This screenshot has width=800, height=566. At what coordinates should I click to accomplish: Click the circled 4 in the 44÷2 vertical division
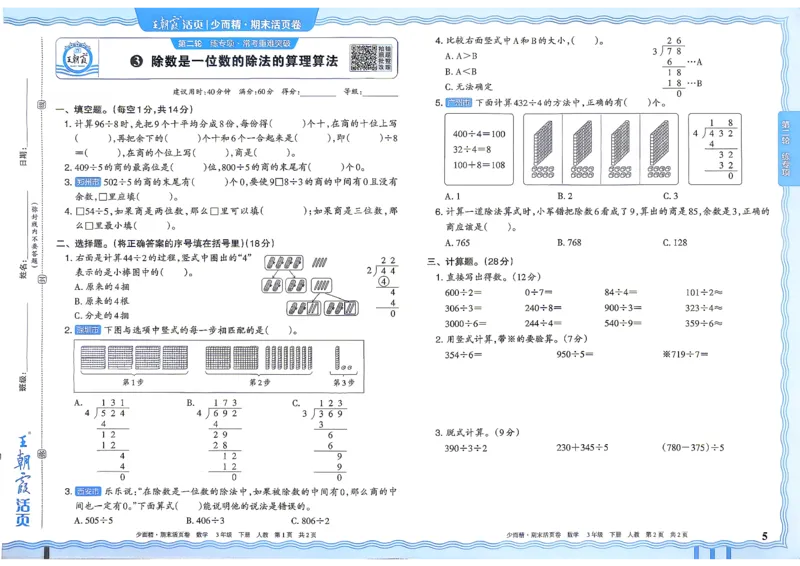[x=383, y=281]
